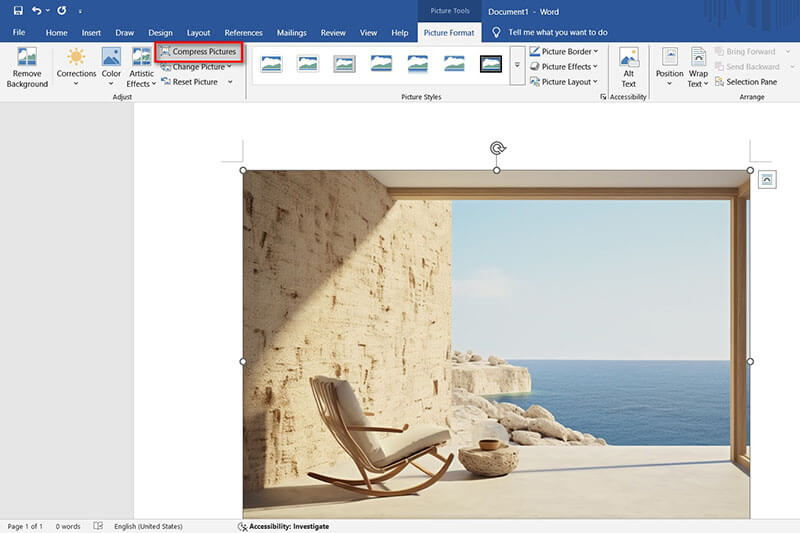
Task: Expand the Color dropdown
Action: 111,74
